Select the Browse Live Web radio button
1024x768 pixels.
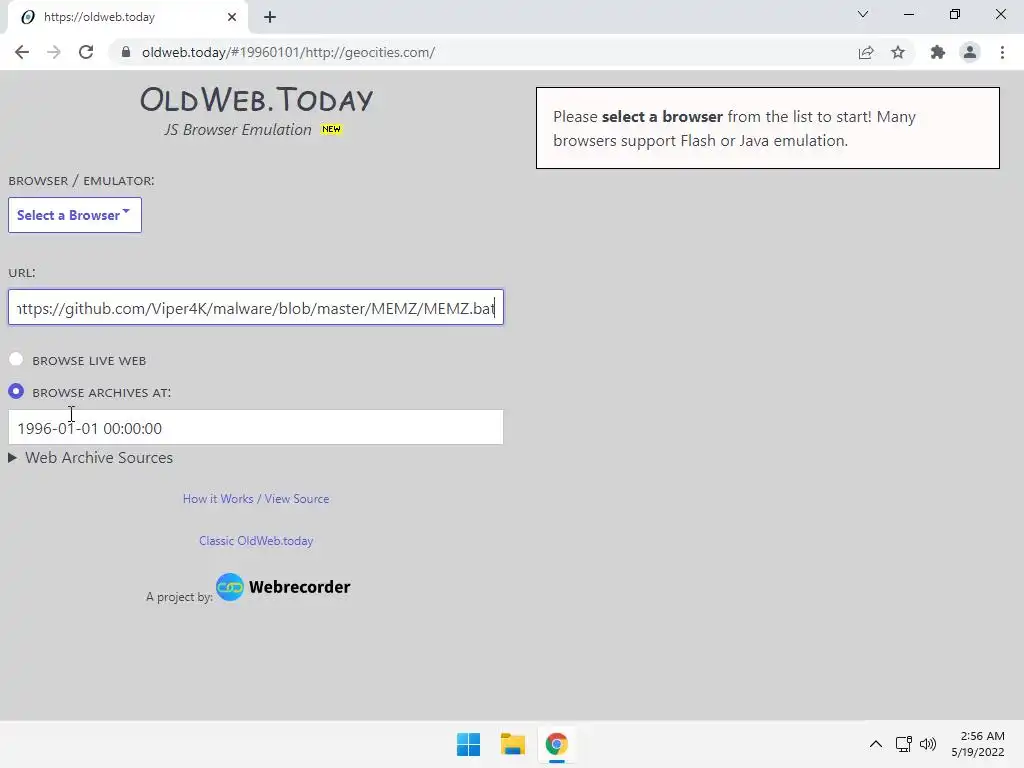click(16, 359)
